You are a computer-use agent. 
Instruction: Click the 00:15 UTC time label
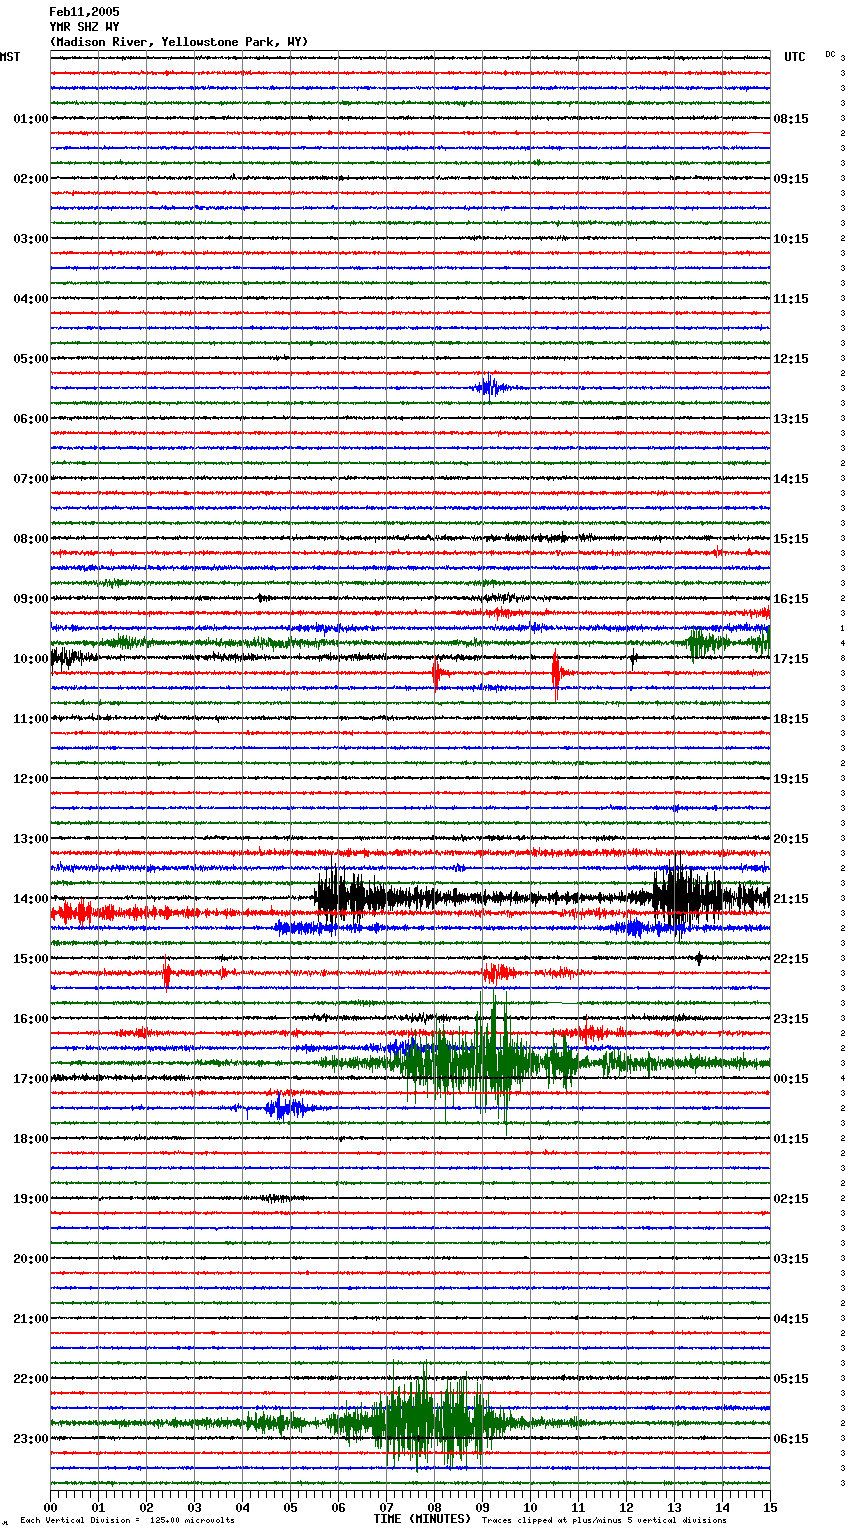click(791, 1079)
